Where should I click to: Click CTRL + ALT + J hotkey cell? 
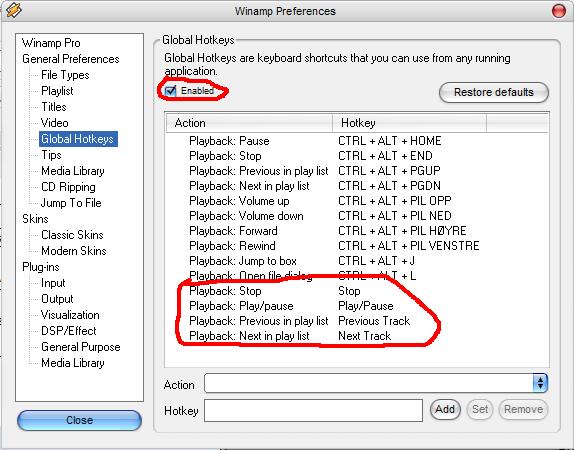376,261
